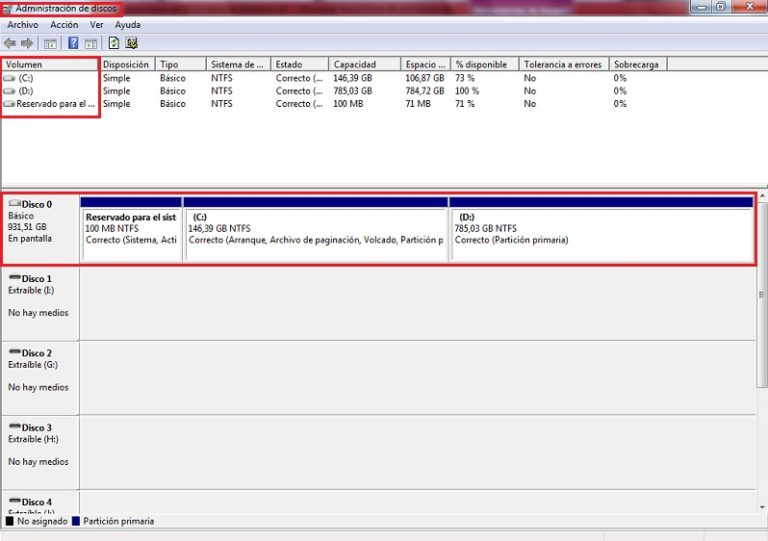Click the 931,51 GB Disco 0 size text

tap(27, 227)
